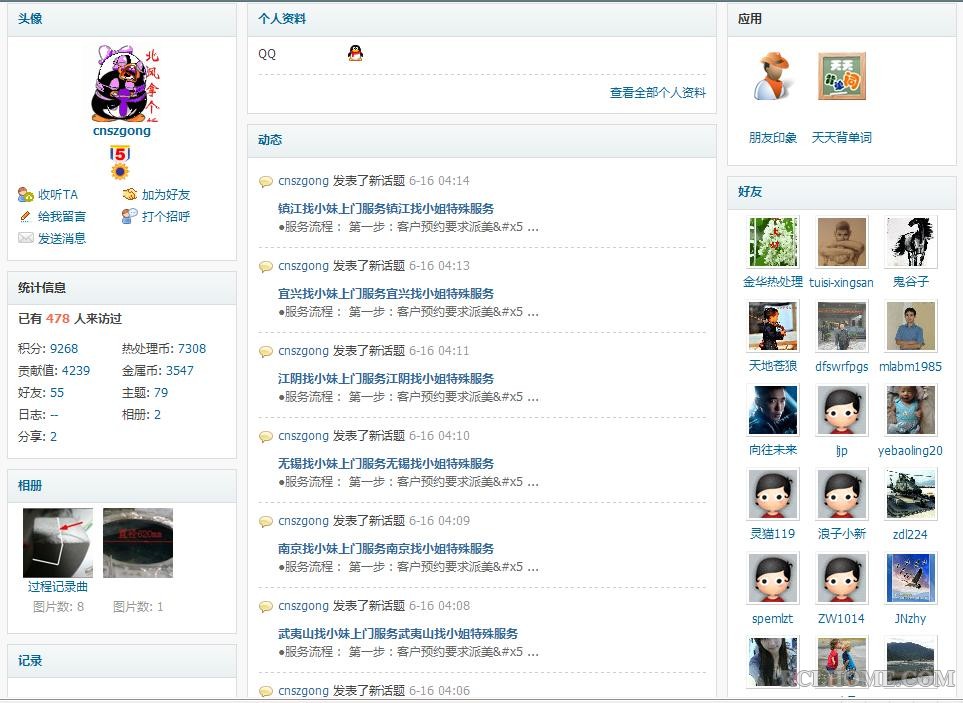Open the 主题 count 79
Viewport: 963px width, 703px height.
click(x=161, y=393)
